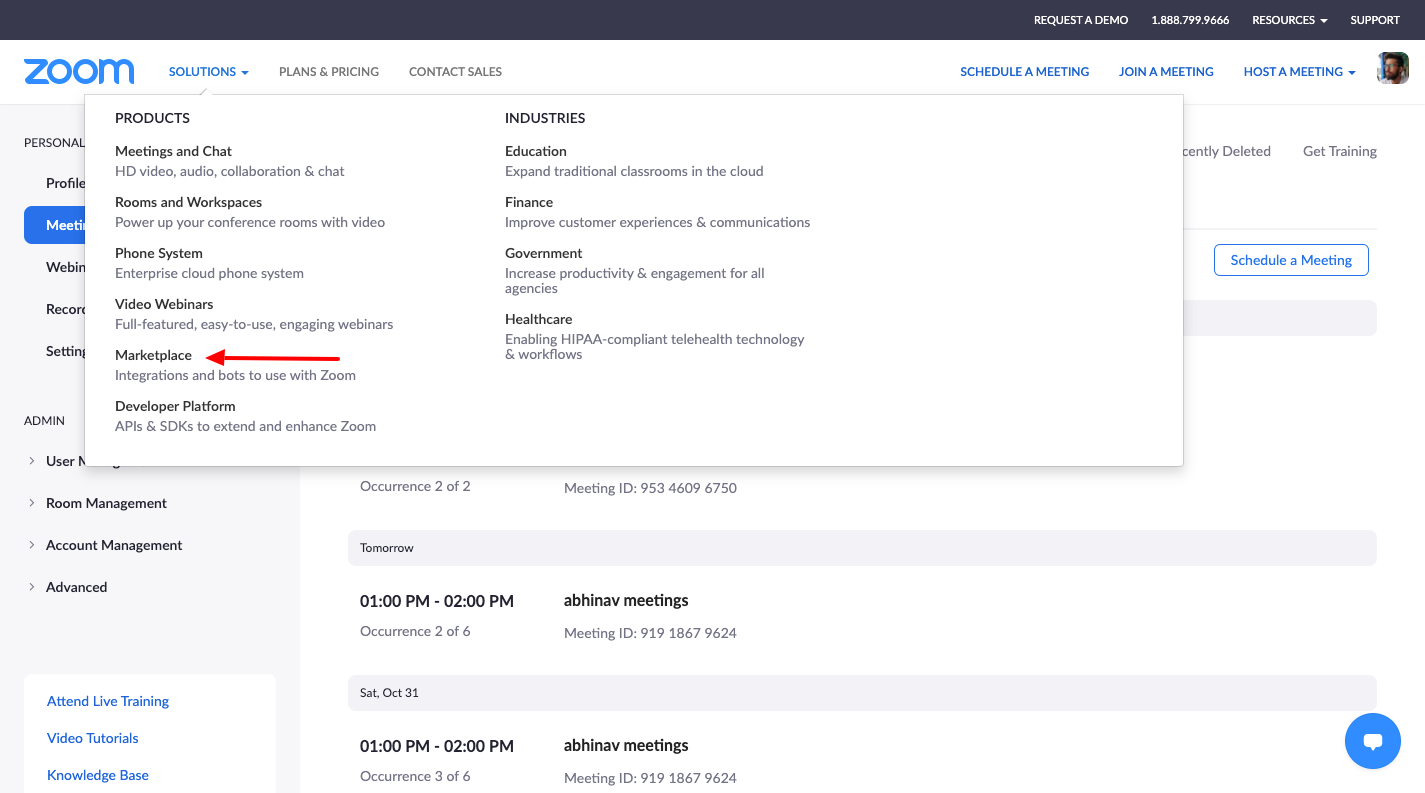Open the Tomorrow abhinav meetings entry
1425x793 pixels.
[x=626, y=601]
